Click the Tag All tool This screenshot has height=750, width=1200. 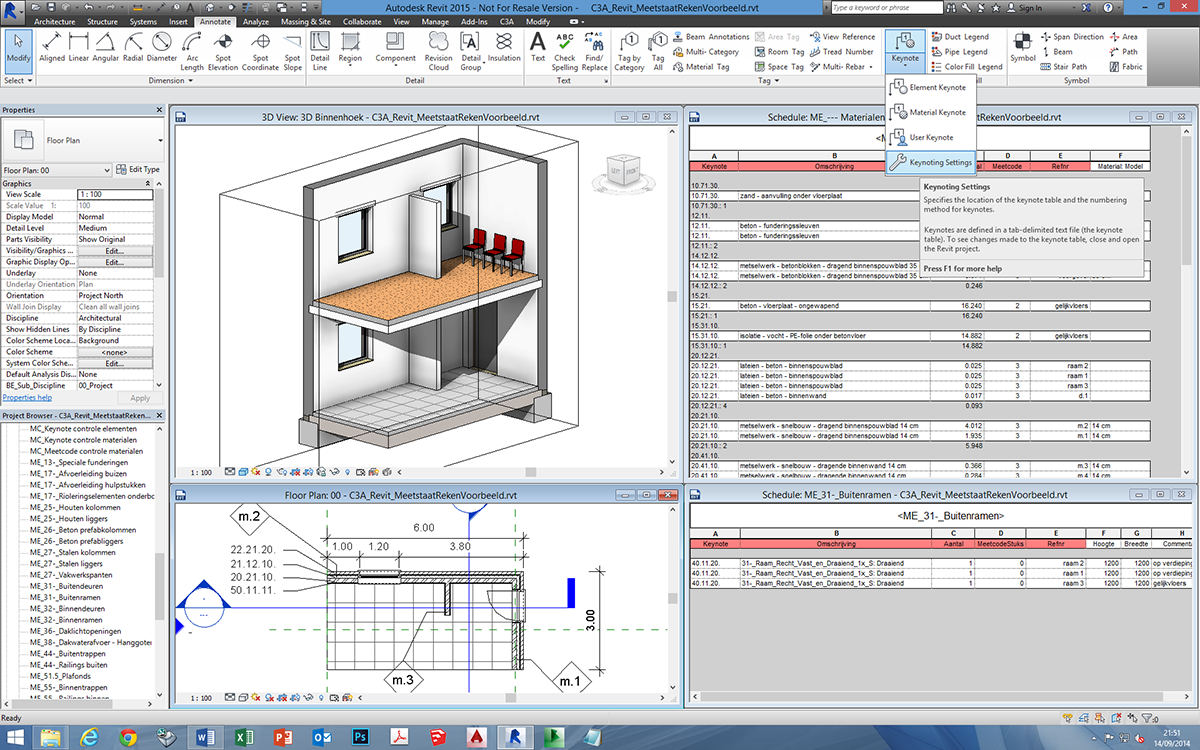tap(658, 52)
